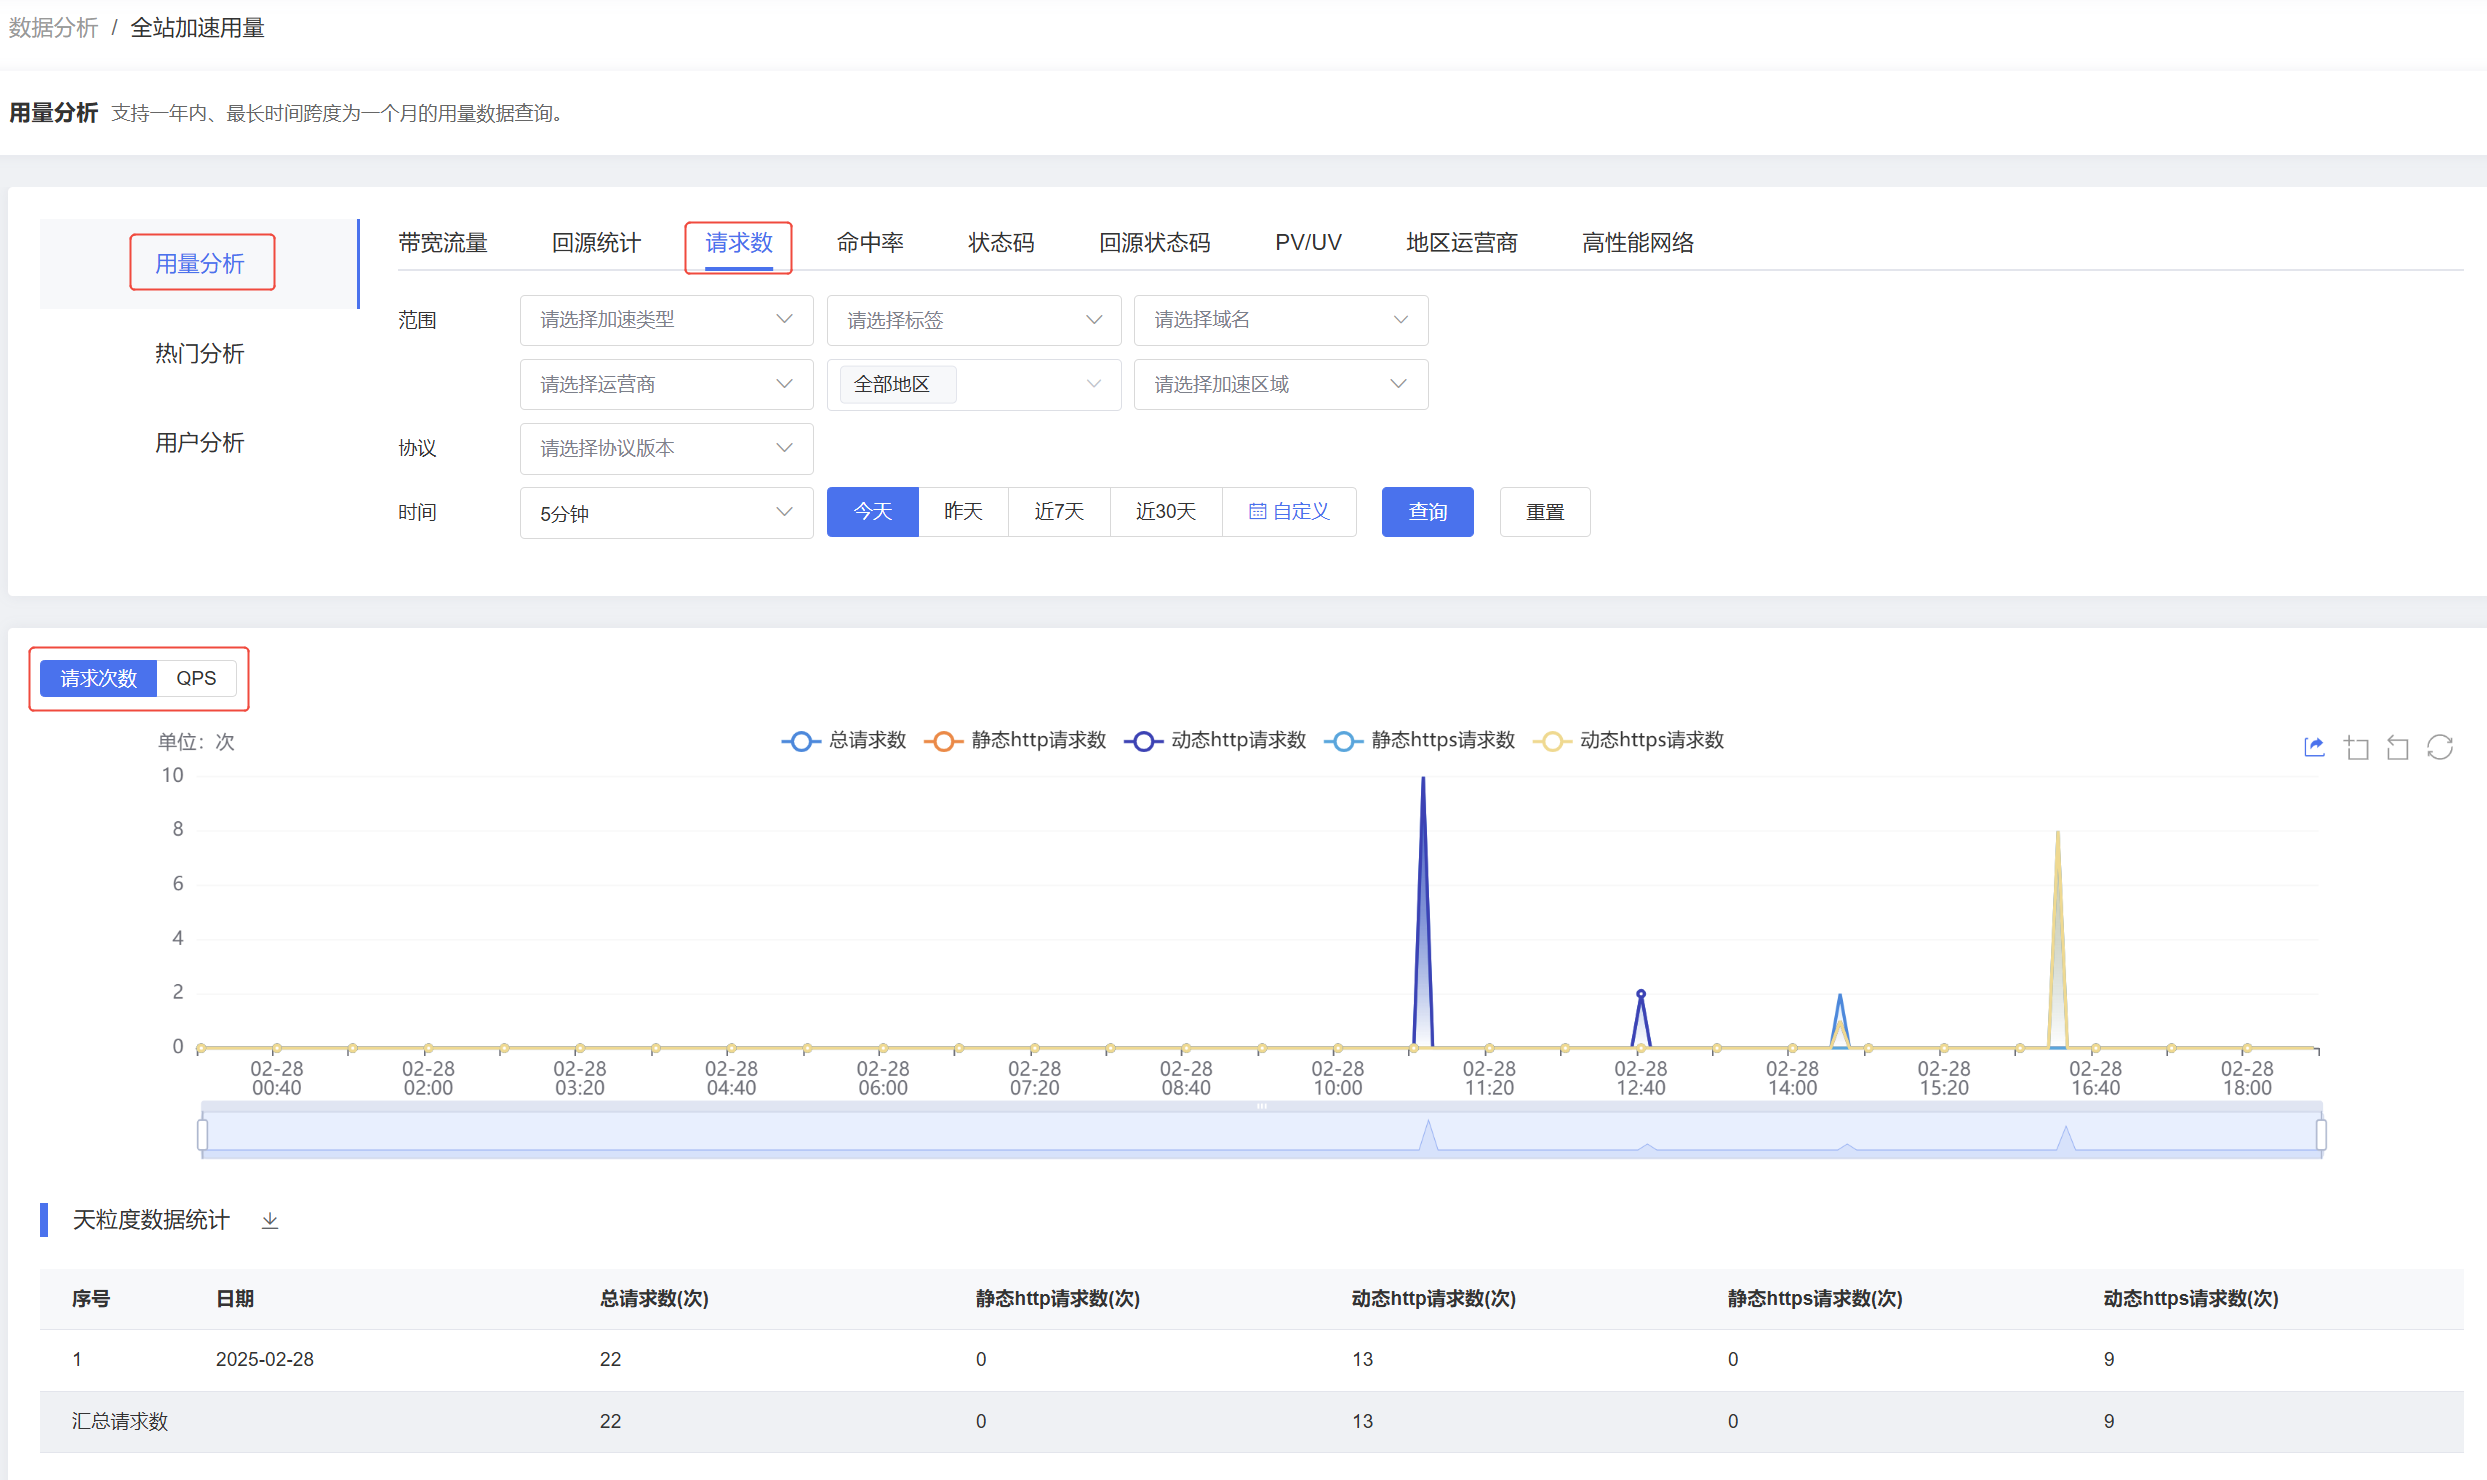Open the 高性能网络 tab
This screenshot has width=2487, height=1480.
pos(1638,243)
